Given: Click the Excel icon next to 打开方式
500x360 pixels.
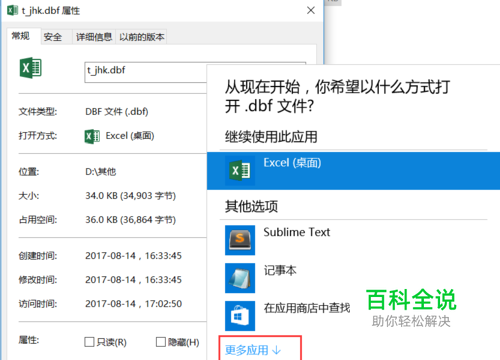Looking at the screenshot, I should [x=92, y=136].
